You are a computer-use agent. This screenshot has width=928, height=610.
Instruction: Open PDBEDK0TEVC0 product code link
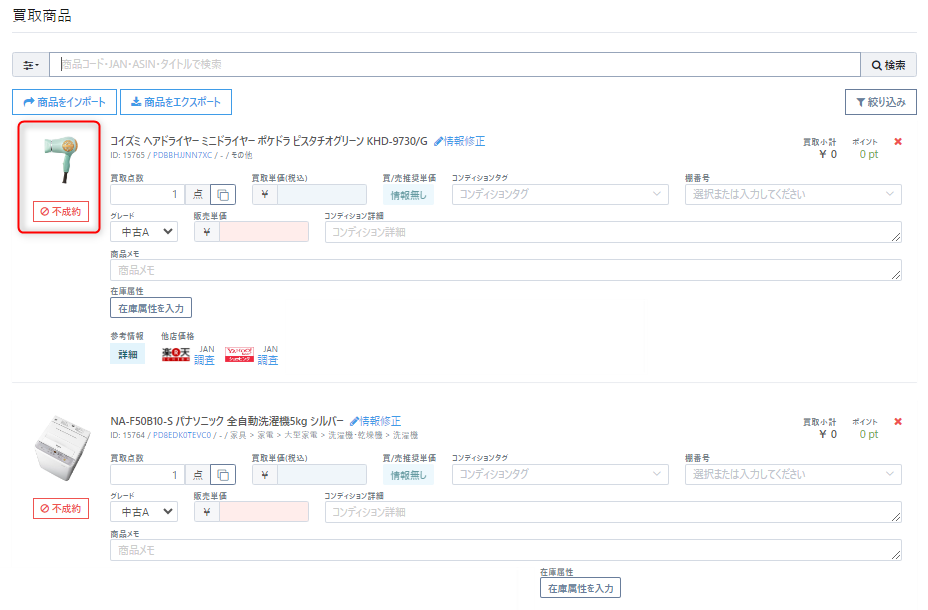click(182, 435)
